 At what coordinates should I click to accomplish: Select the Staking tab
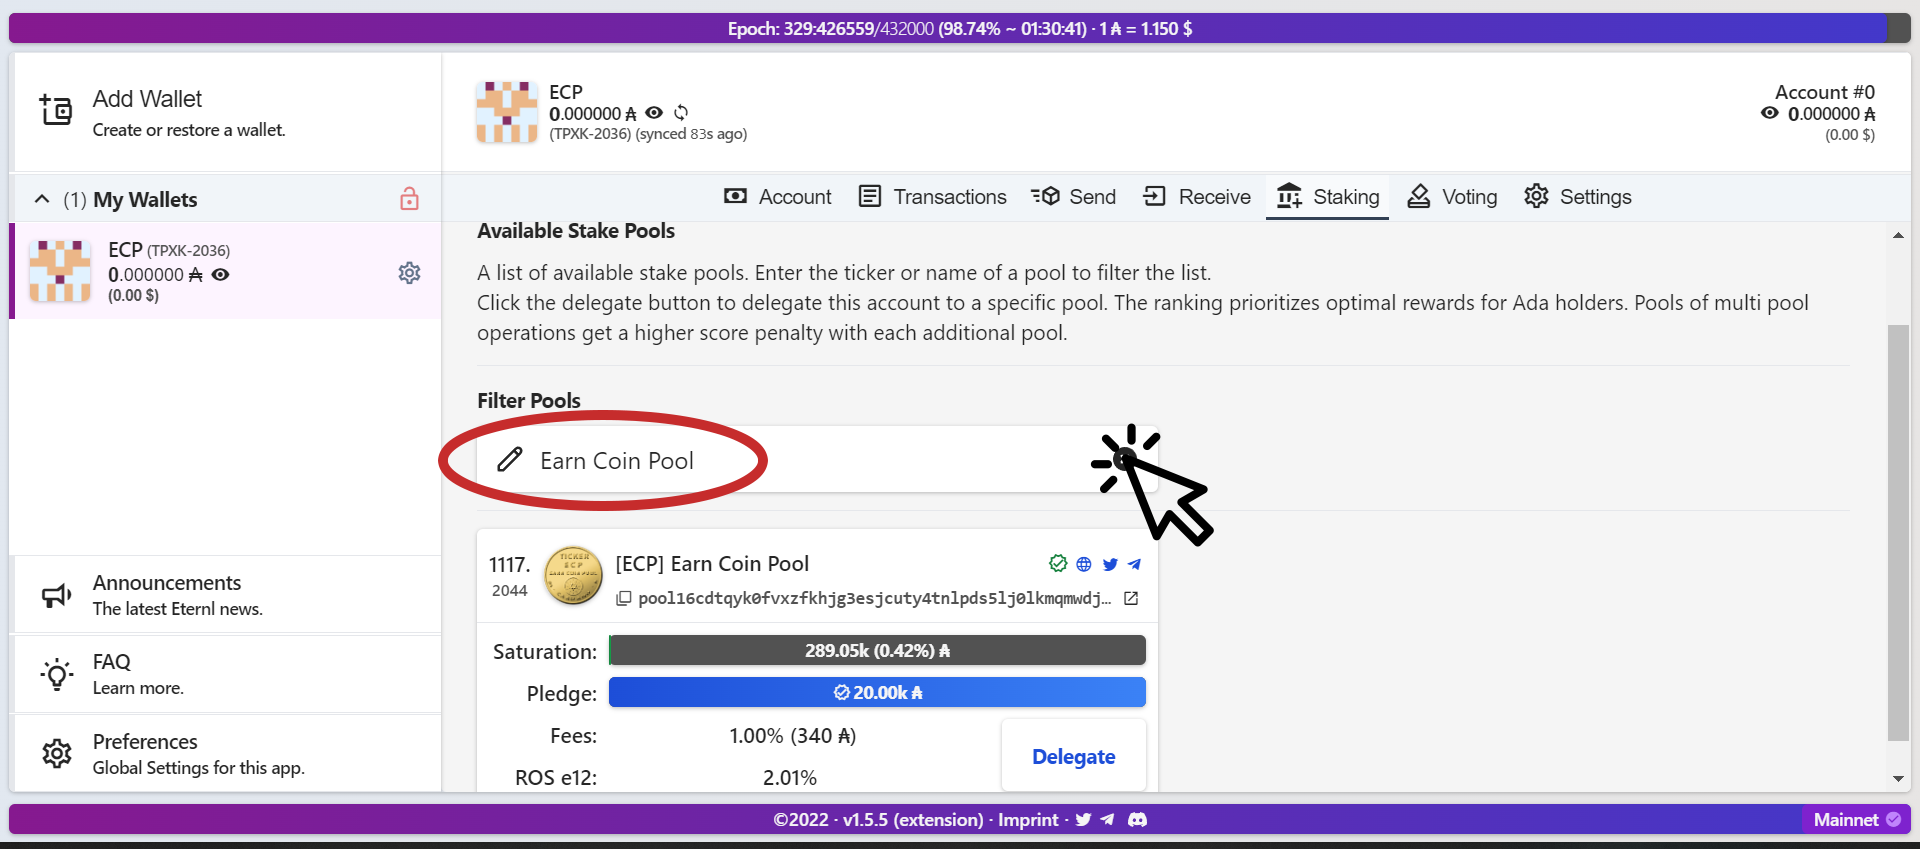pyautogui.click(x=1328, y=197)
